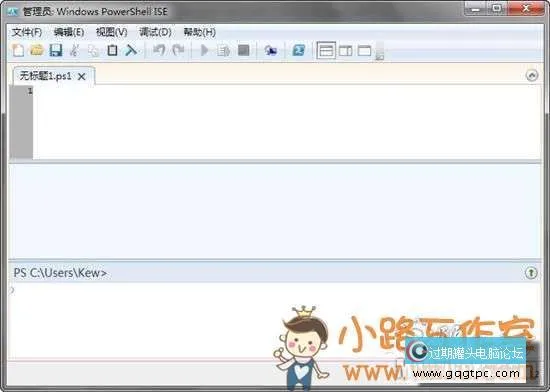This screenshot has height=392, width=550.
Task: Create a new script with the New icon
Action: (x=18, y=50)
